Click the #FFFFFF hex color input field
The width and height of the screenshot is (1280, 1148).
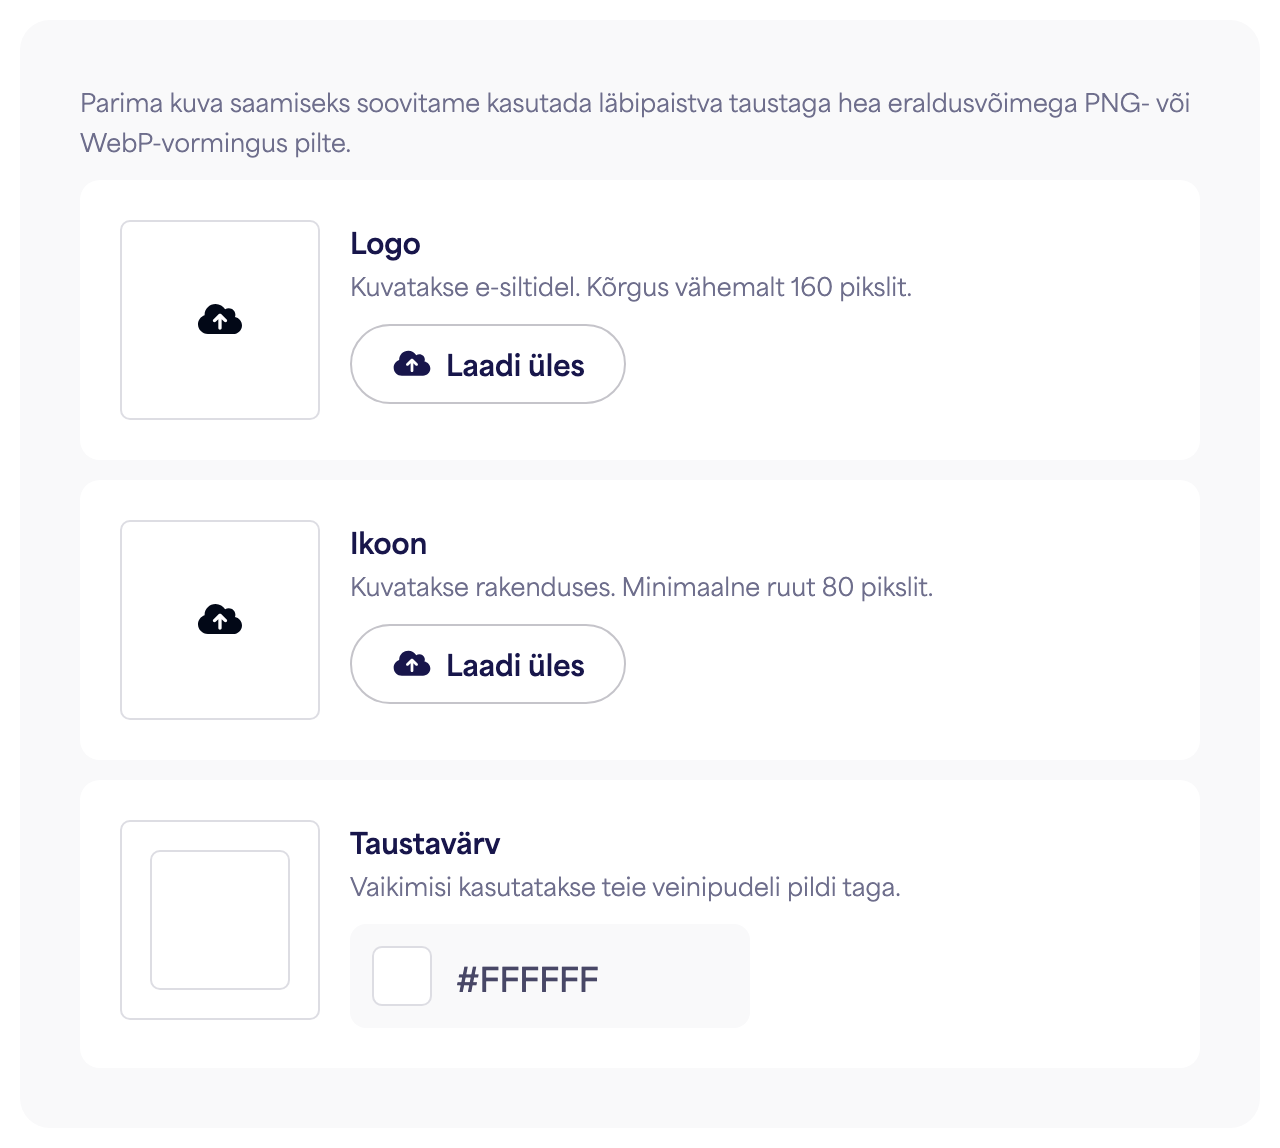(550, 976)
